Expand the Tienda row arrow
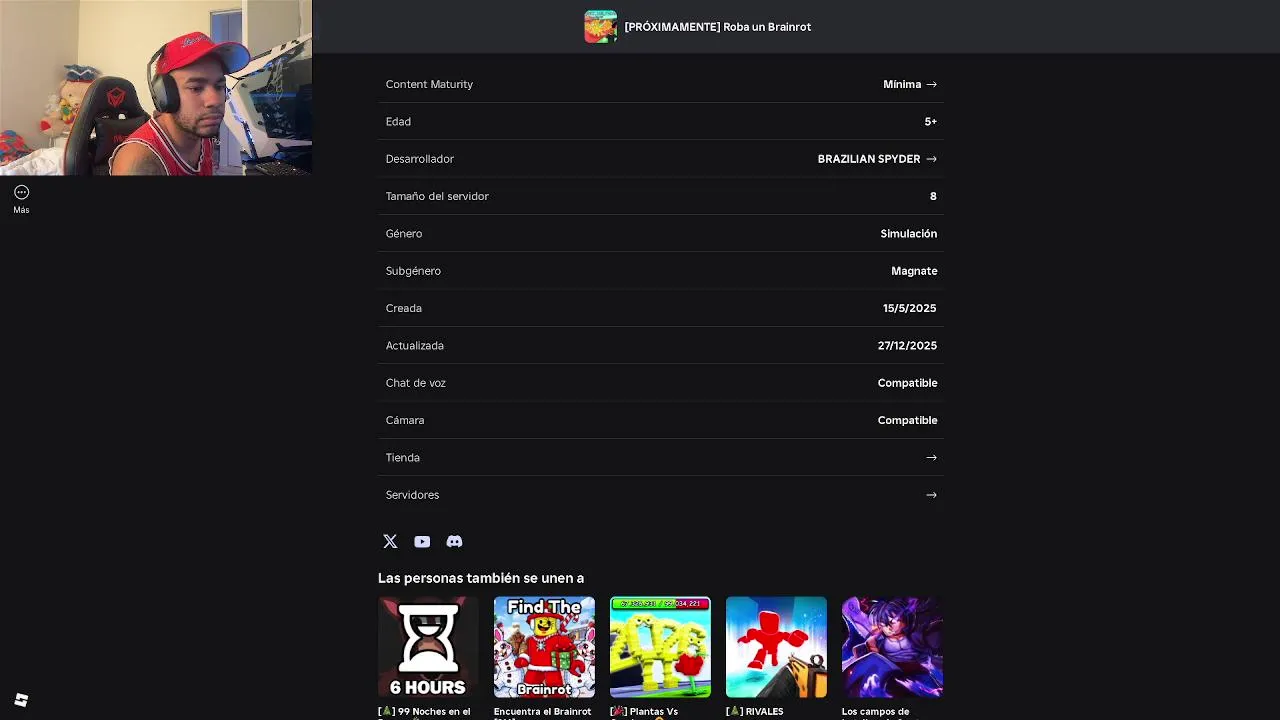Screen dimensions: 1280x720 tap(931, 457)
